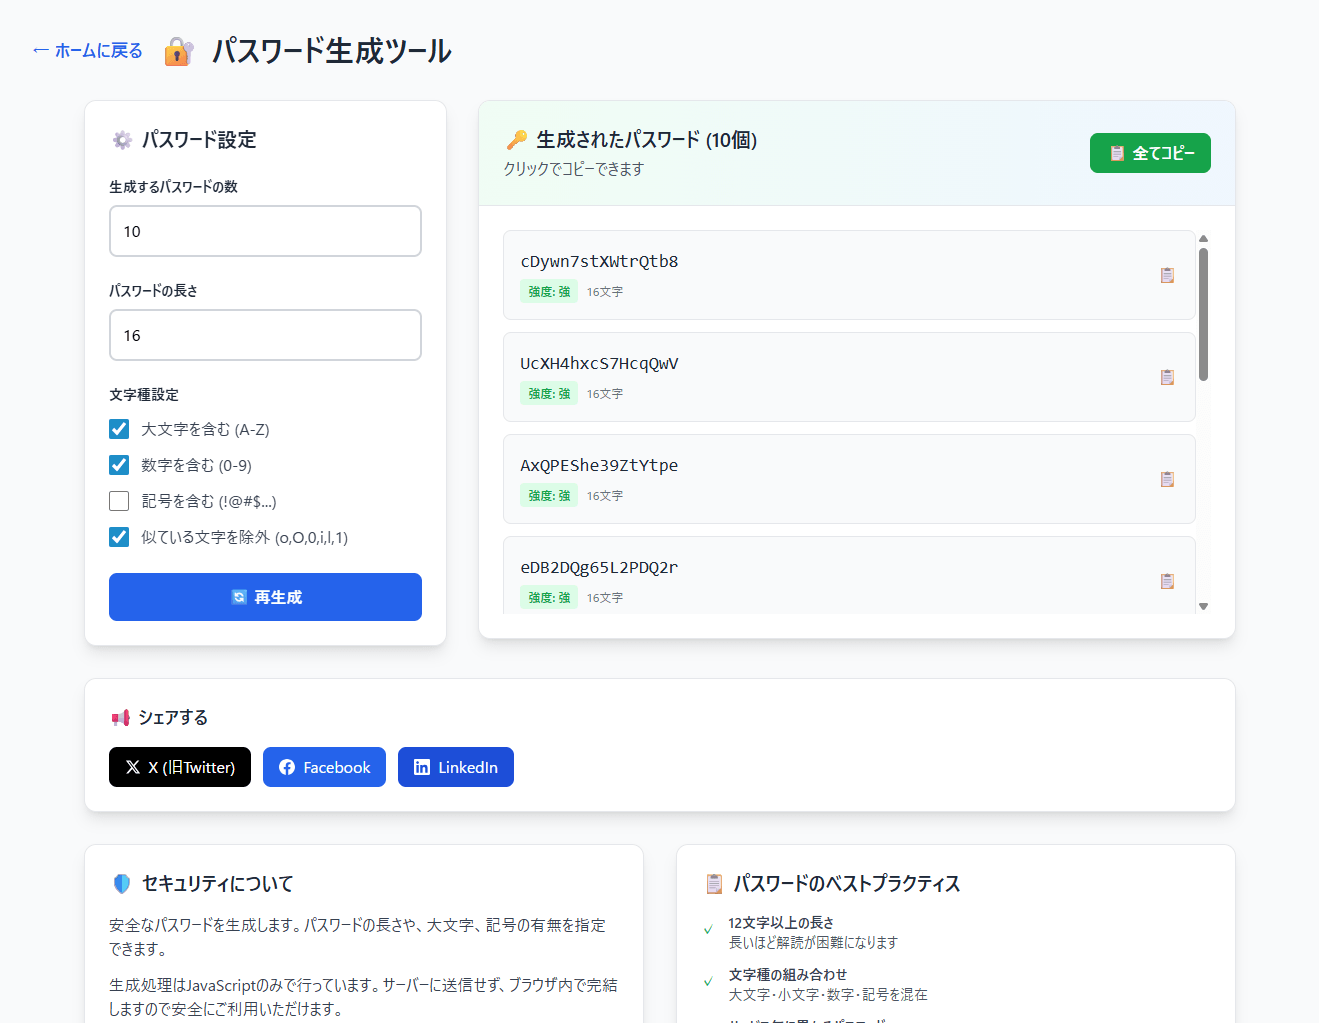The image size is (1319, 1023).
Task: Uncheck 大文字を含む (A-Z) checkbox
Action: coord(119,429)
